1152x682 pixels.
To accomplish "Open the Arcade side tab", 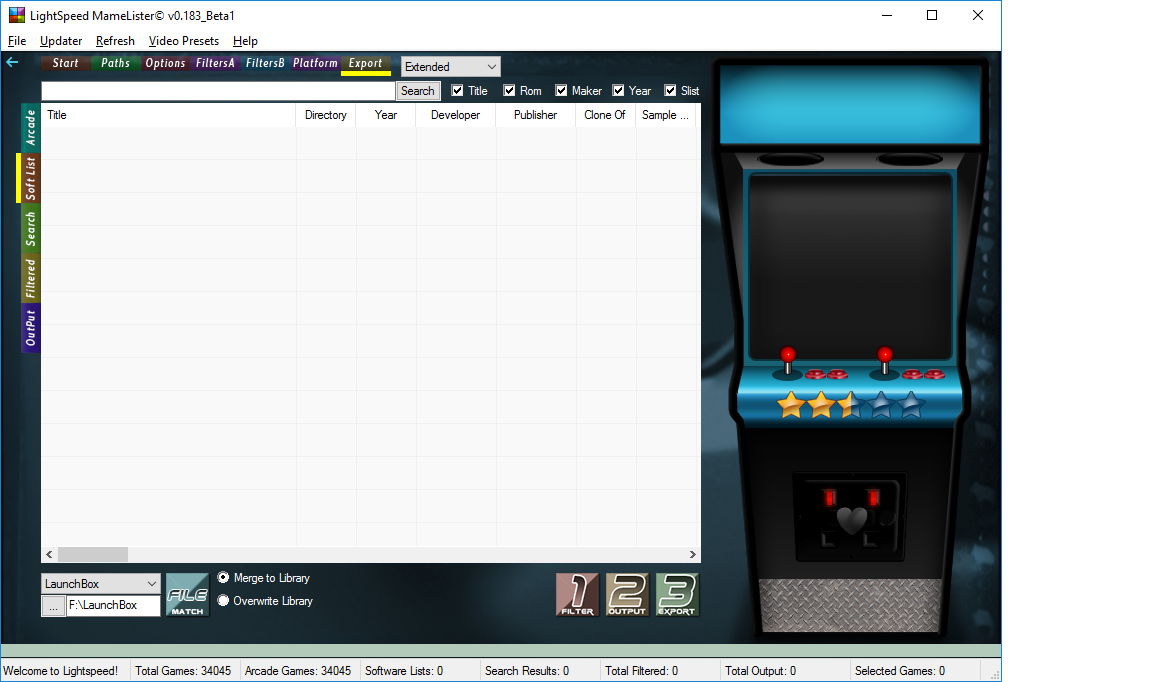I will tap(31, 127).
